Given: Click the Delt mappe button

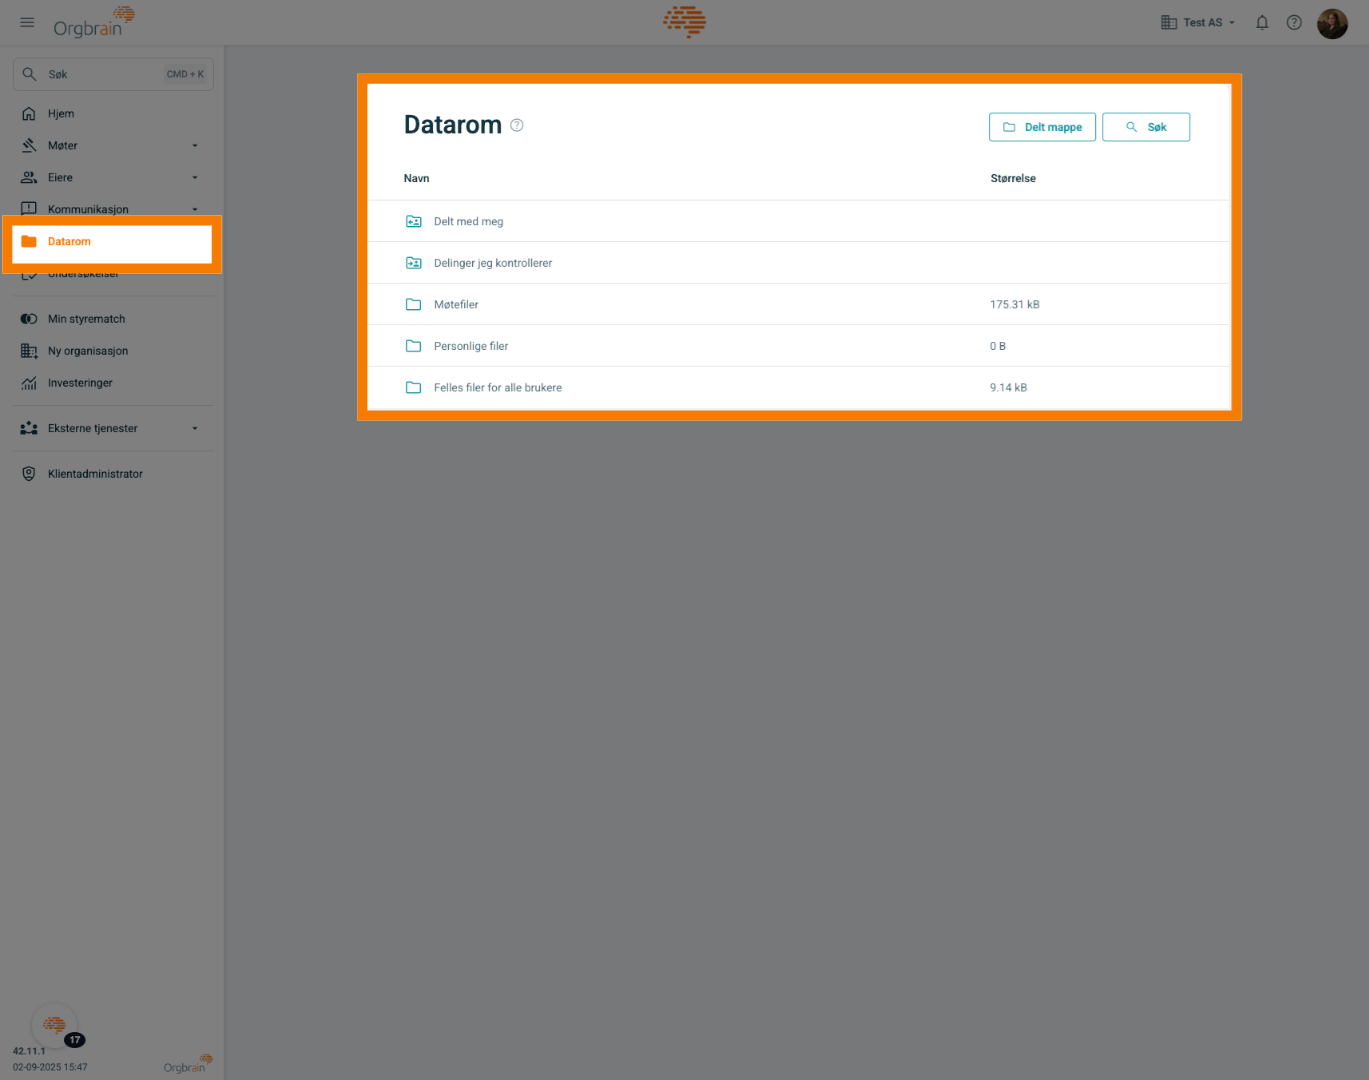Looking at the screenshot, I should click(1042, 127).
